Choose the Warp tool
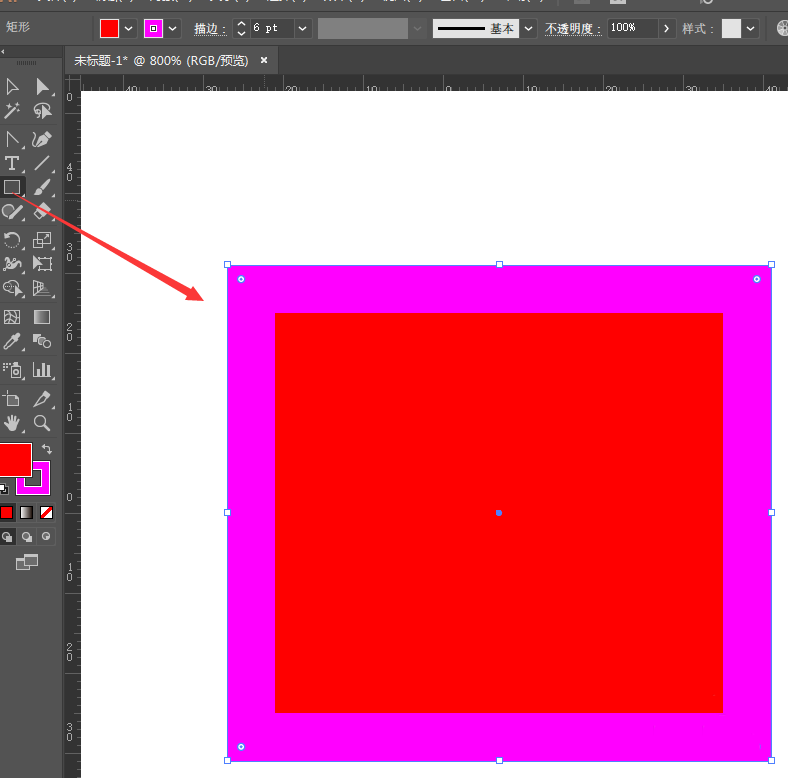 coord(12,264)
